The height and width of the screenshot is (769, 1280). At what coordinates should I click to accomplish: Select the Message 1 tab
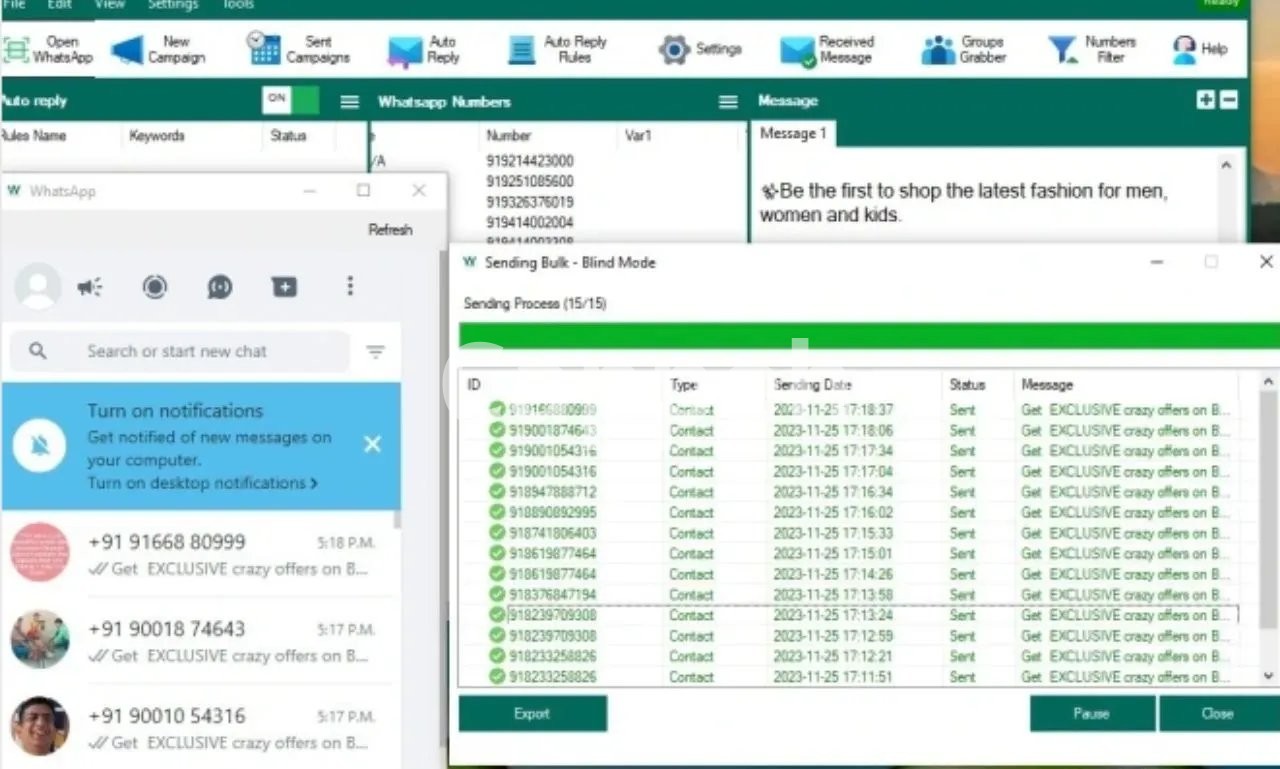(x=793, y=134)
